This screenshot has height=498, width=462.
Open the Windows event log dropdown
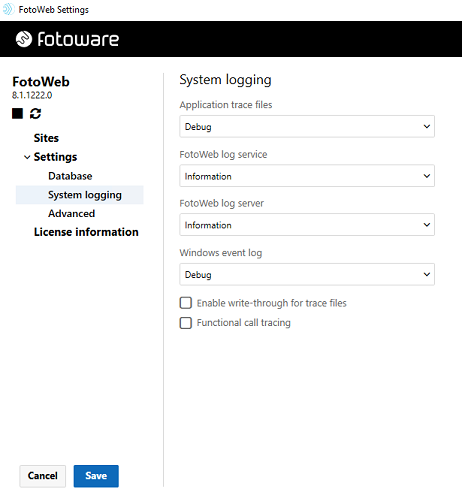(307, 274)
